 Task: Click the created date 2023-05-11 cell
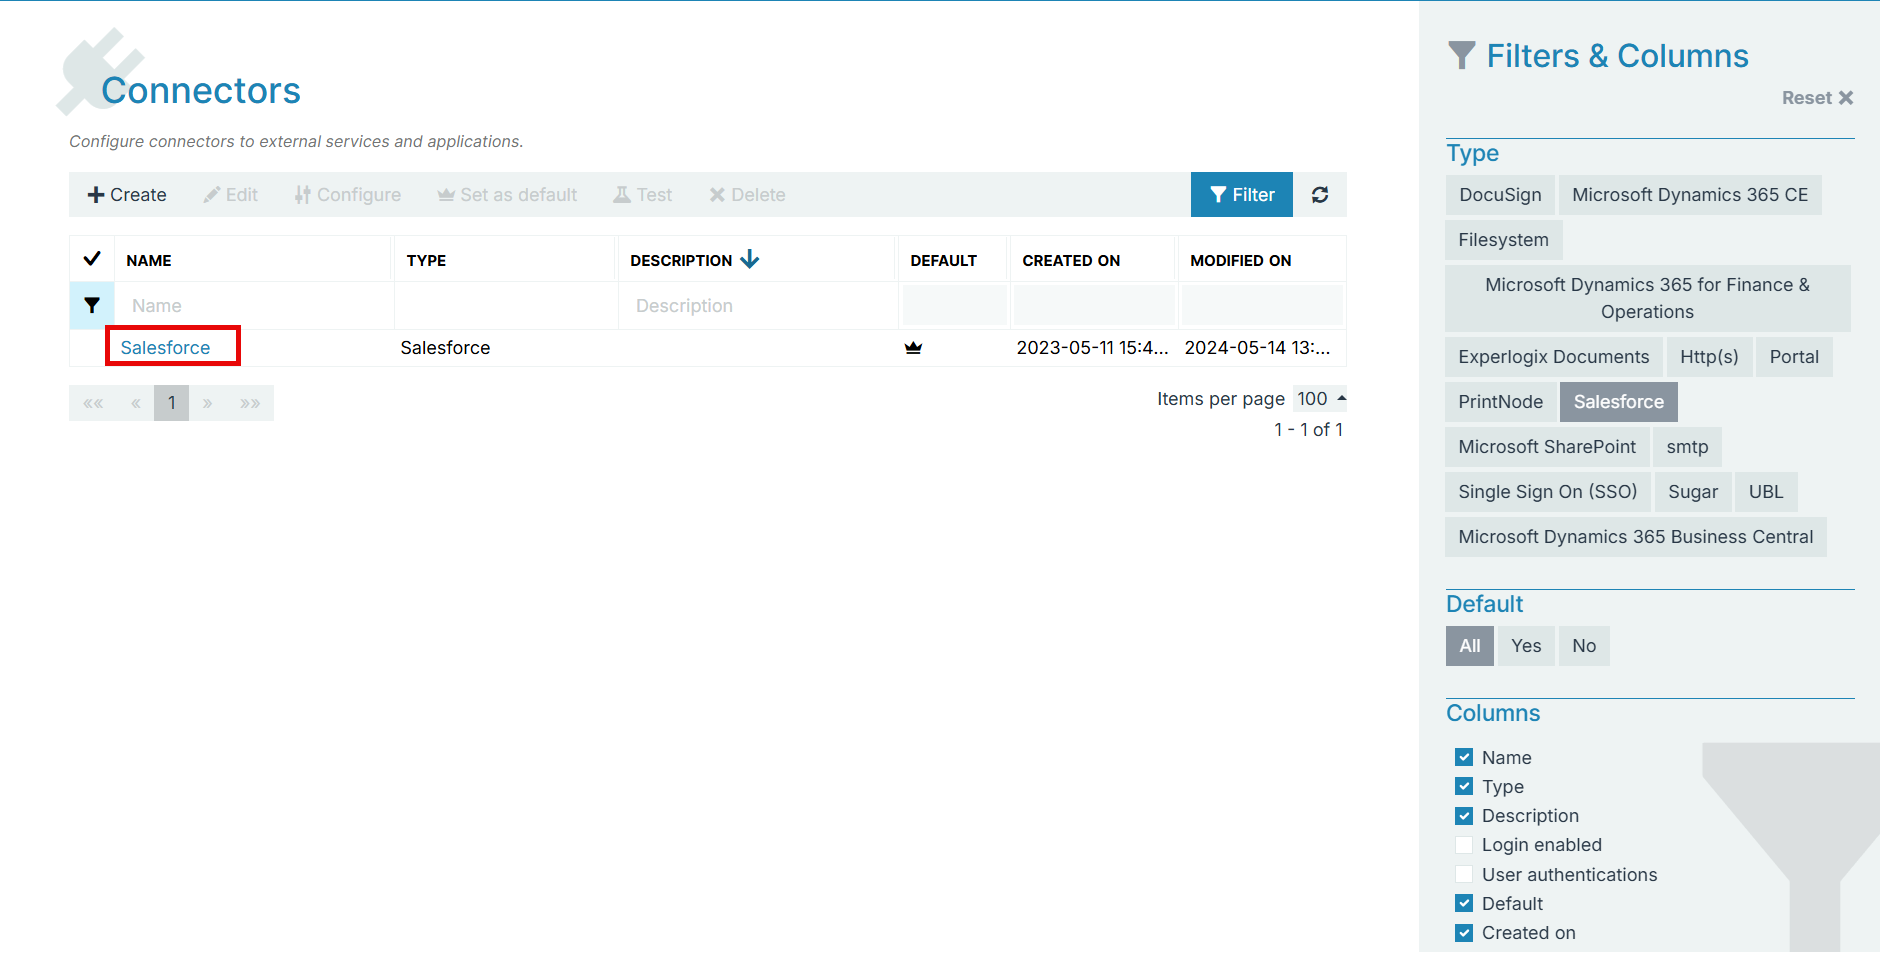1092,348
